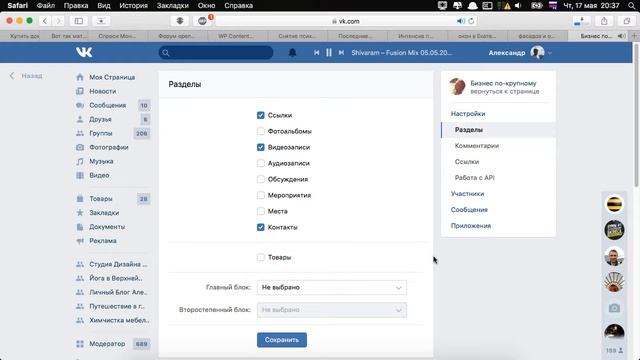Click the menu bar volume icon
Image resolution: width=640 pixels, height=360 pixels.
click(518, 6)
